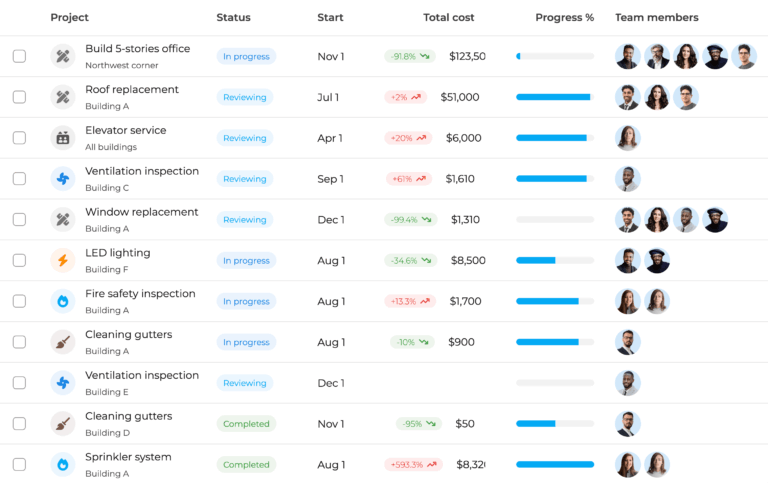Click the Elevator service project icon
Image resolution: width=768 pixels, height=483 pixels.
[63, 138]
